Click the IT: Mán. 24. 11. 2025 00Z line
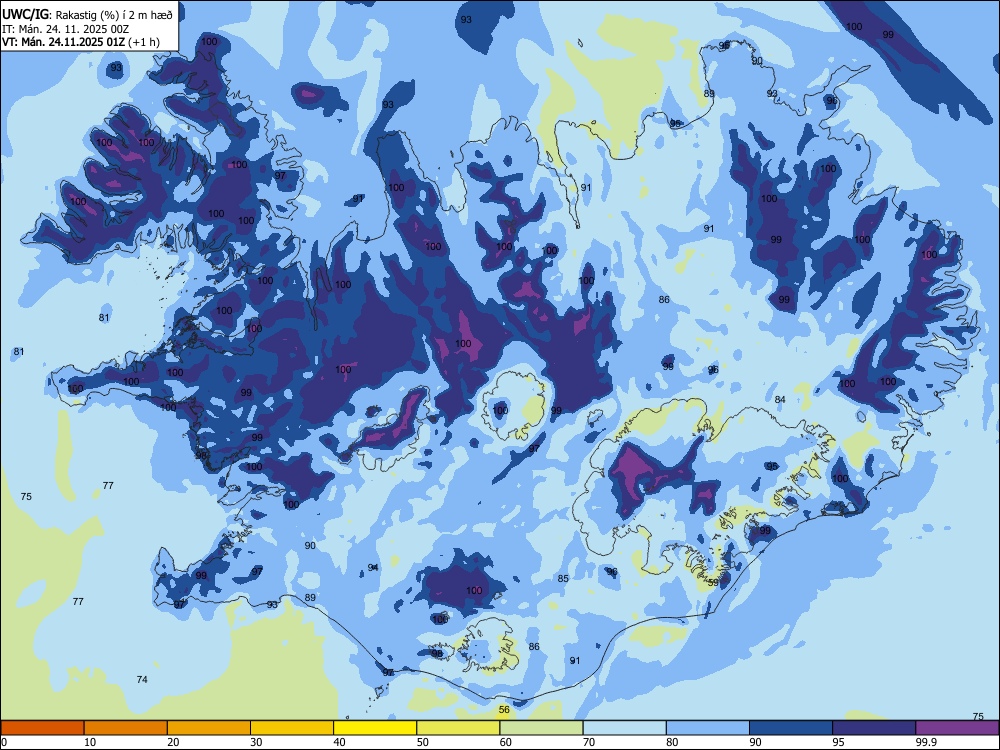The width and height of the screenshot is (1000, 750). click(x=66, y=29)
